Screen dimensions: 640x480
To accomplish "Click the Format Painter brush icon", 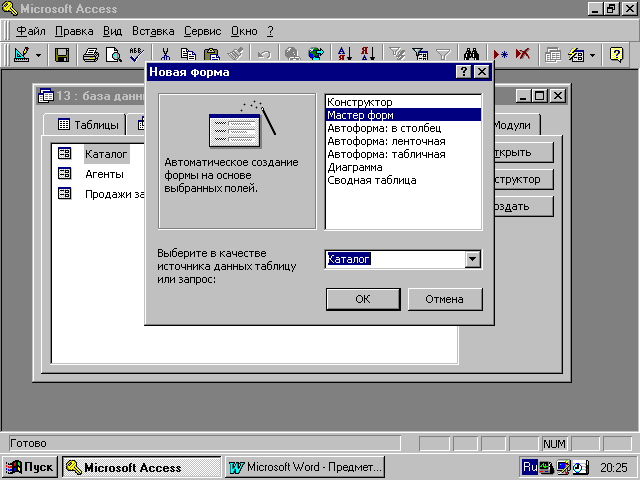I will [235, 54].
